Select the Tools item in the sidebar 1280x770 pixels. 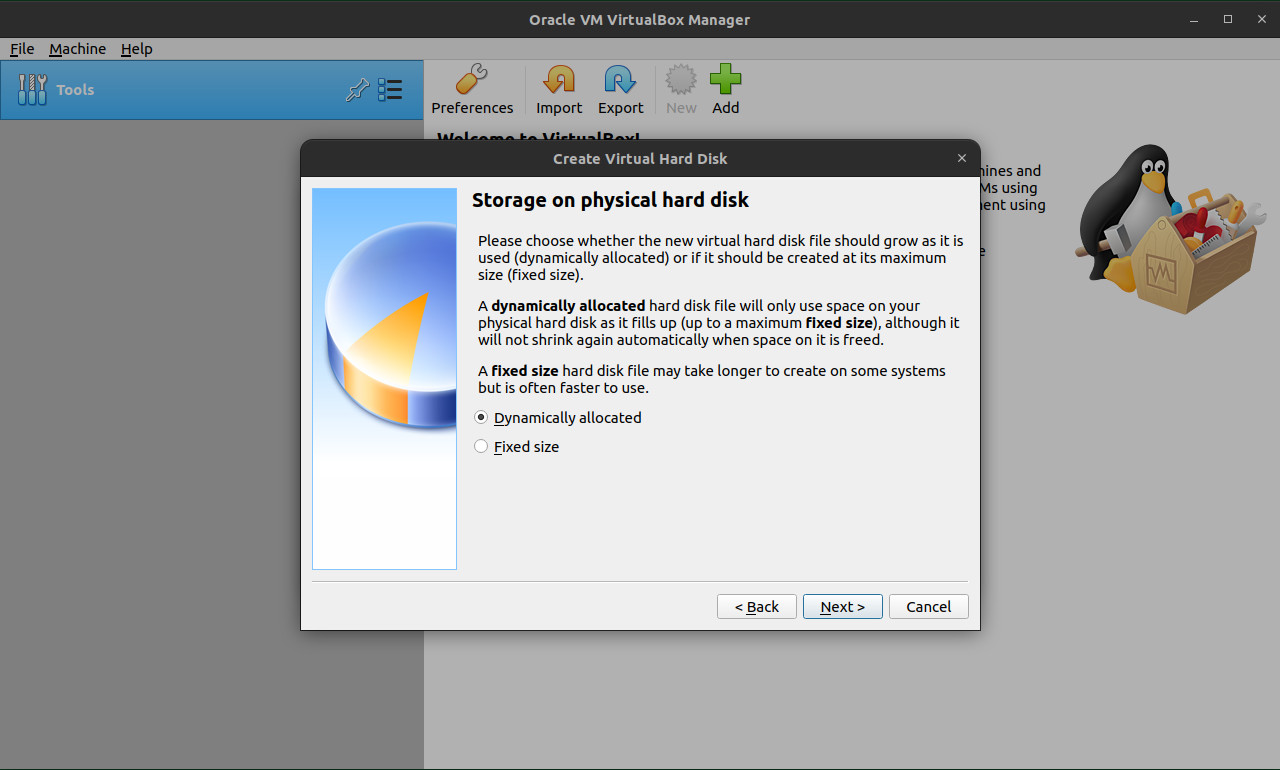212,90
